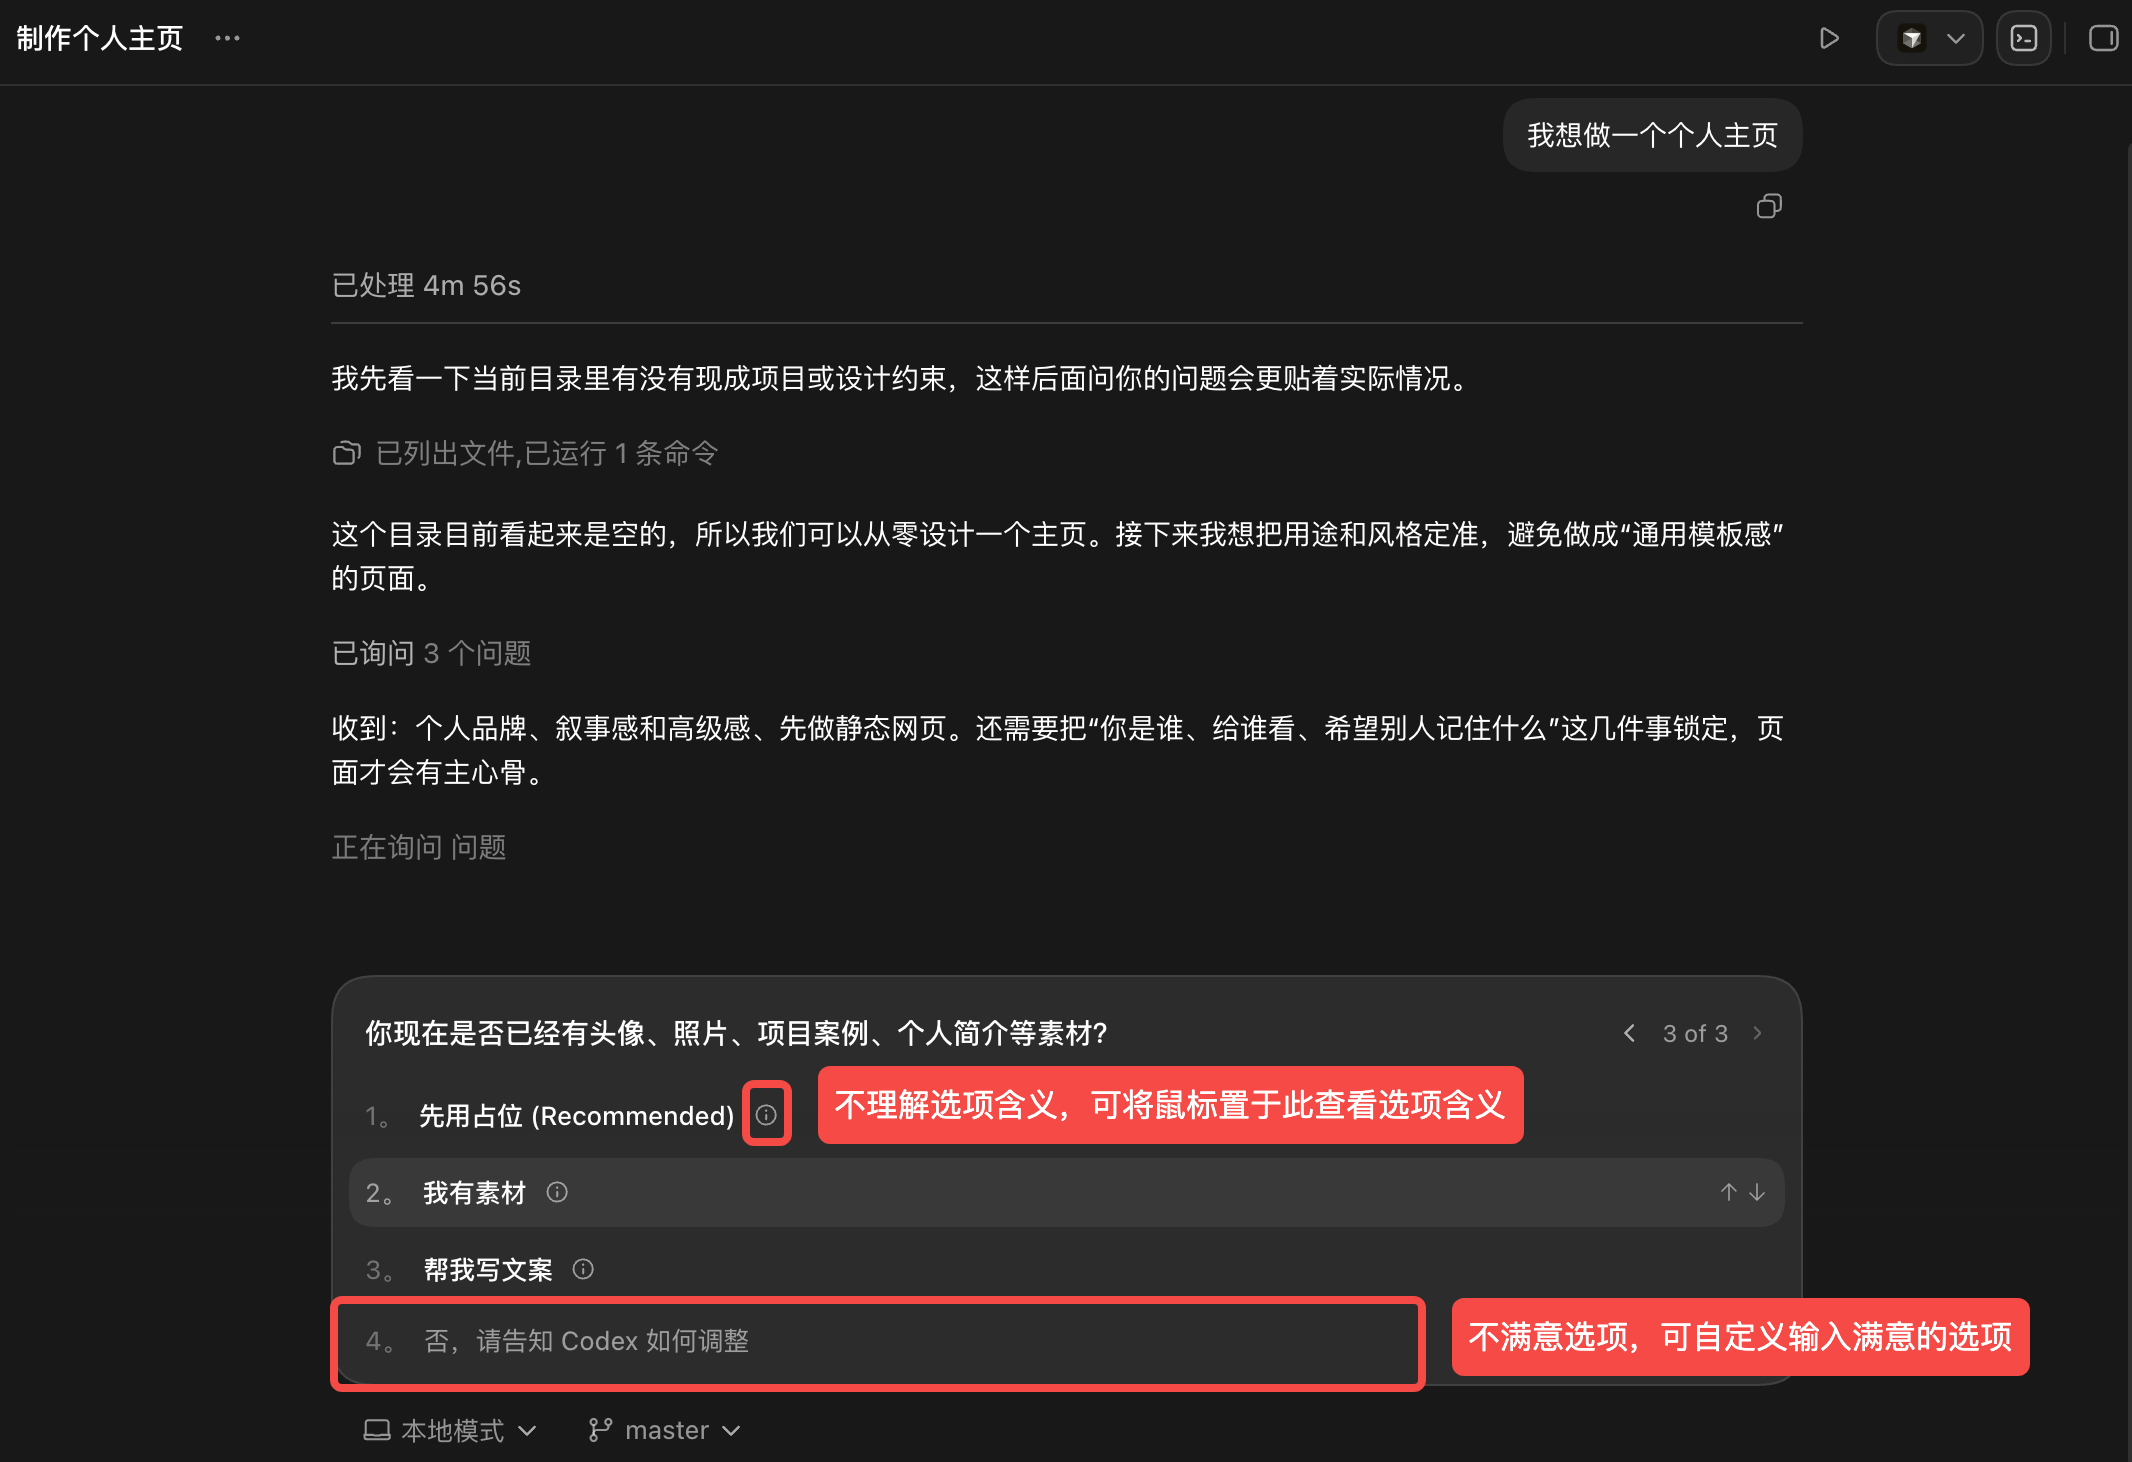Click the paragraph starting 我先看一下当前目录
This screenshot has width=2132, height=1462.
pos(905,378)
